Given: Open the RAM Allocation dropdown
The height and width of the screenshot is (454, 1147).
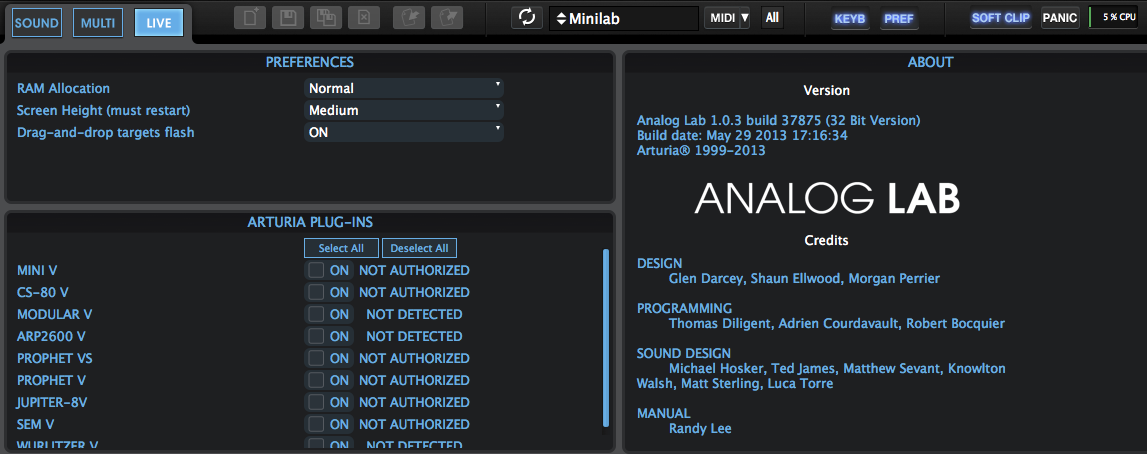Looking at the screenshot, I should pyautogui.click(x=404, y=88).
